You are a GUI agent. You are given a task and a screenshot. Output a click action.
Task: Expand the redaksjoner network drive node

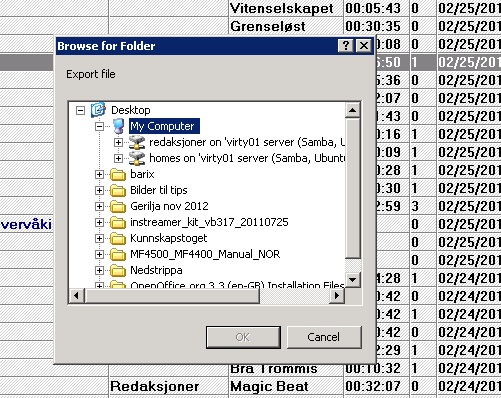pos(118,142)
